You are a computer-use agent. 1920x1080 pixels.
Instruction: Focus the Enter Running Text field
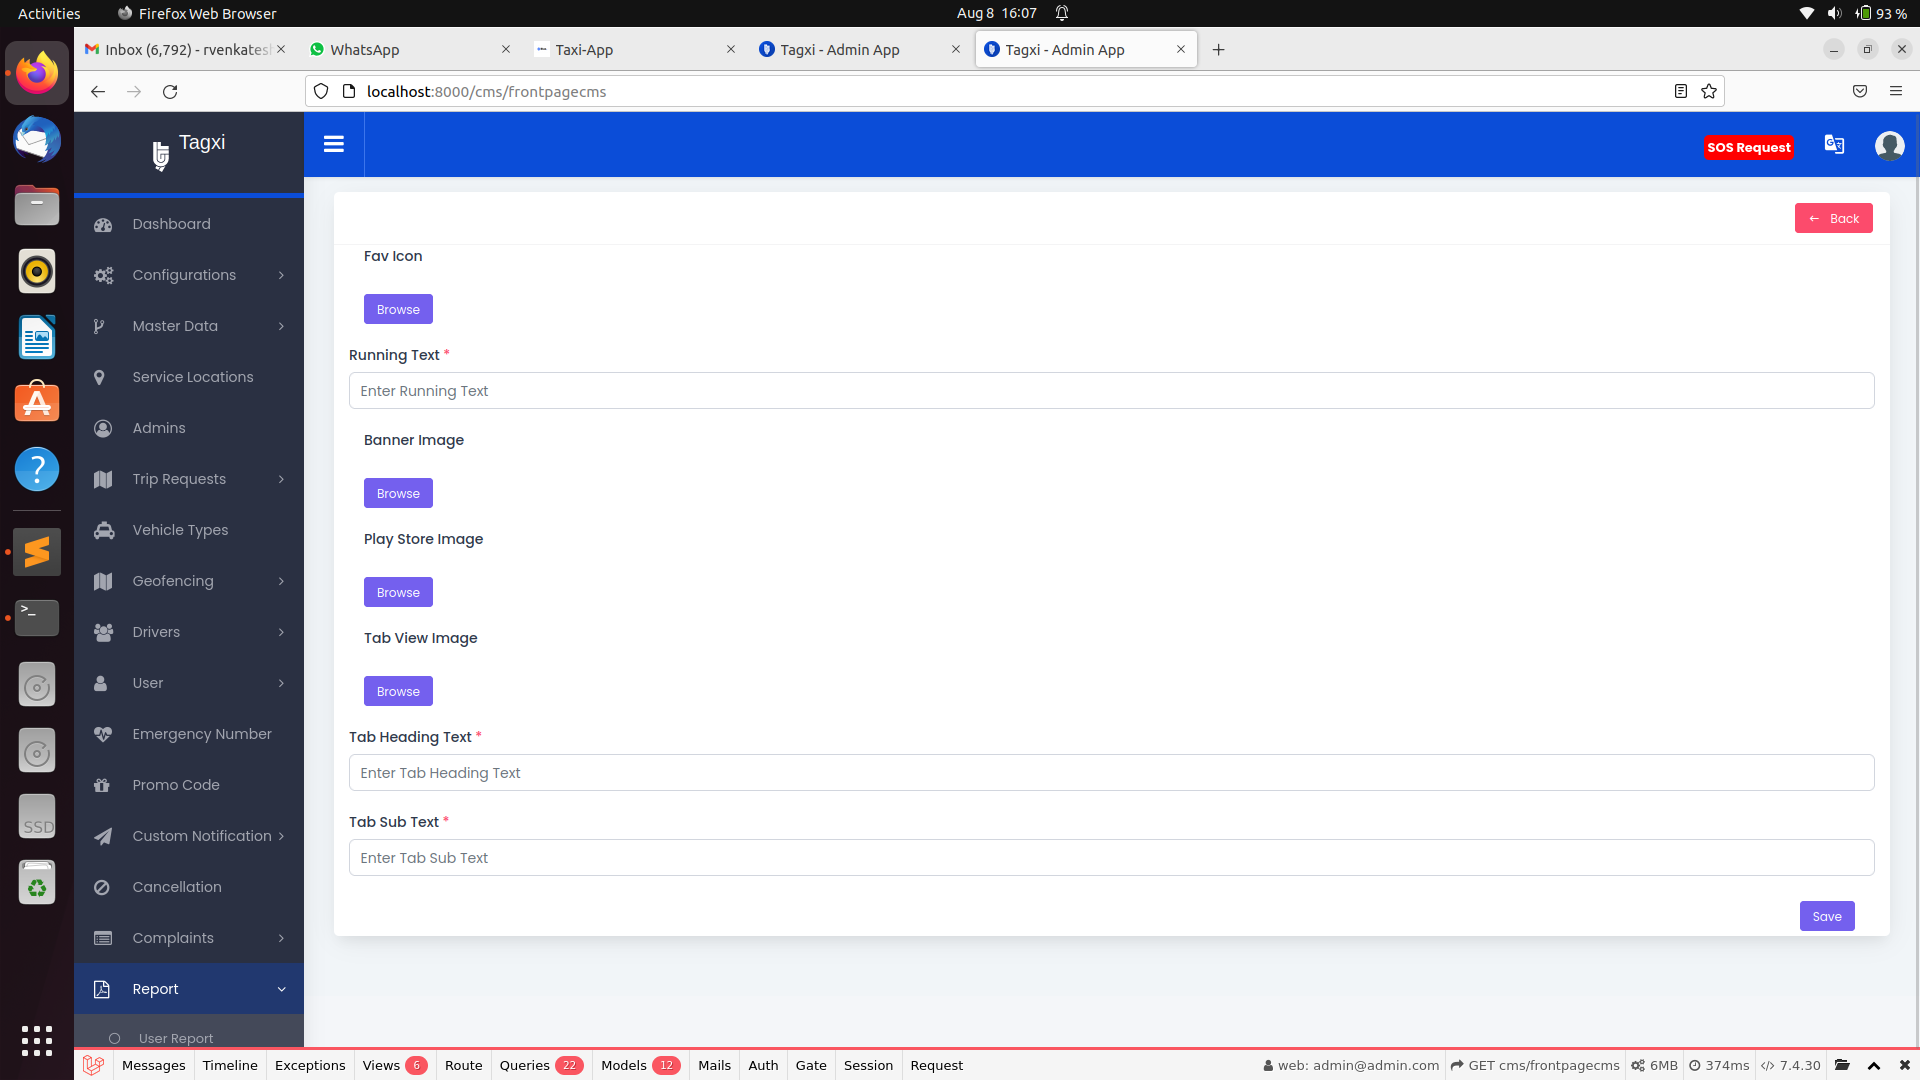point(1111,391)
